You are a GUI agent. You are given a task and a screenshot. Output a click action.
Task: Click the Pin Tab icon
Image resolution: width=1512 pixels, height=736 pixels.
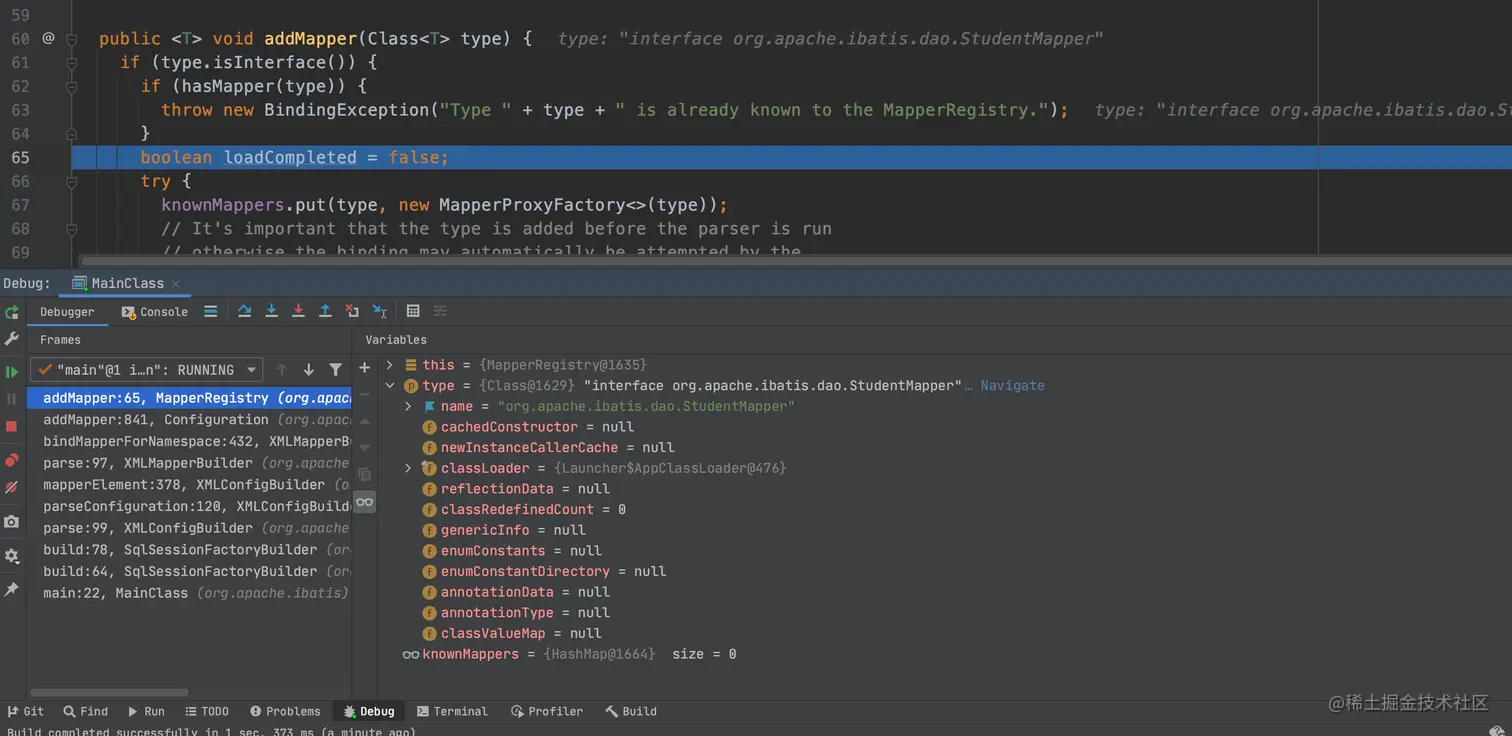click(x=11, y=590)
